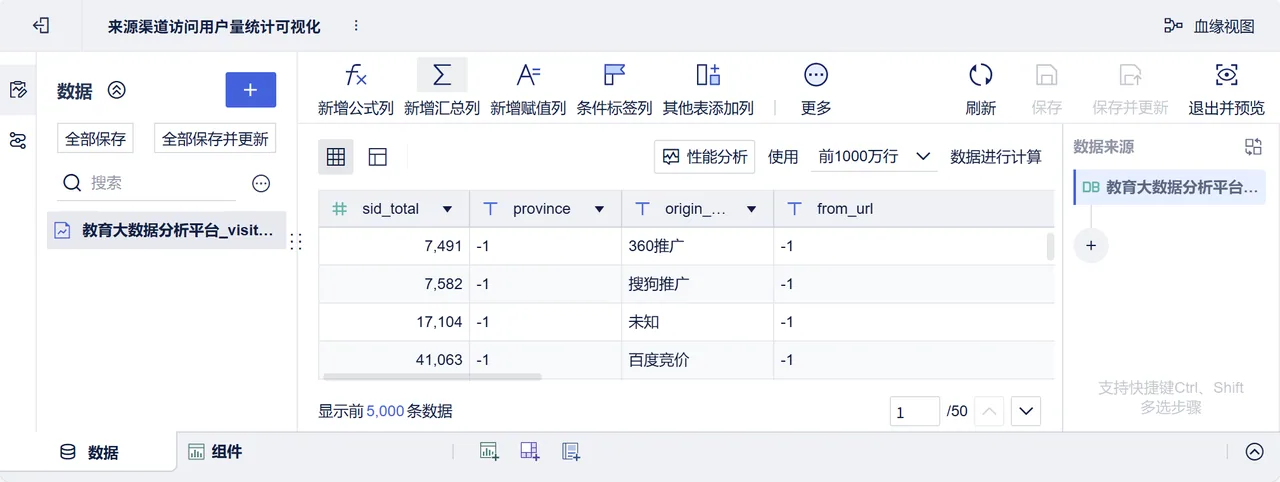Screen dimensions: 1280x482
Task: Click the layout icon beside 数据来源
Action: (1253, 147)
